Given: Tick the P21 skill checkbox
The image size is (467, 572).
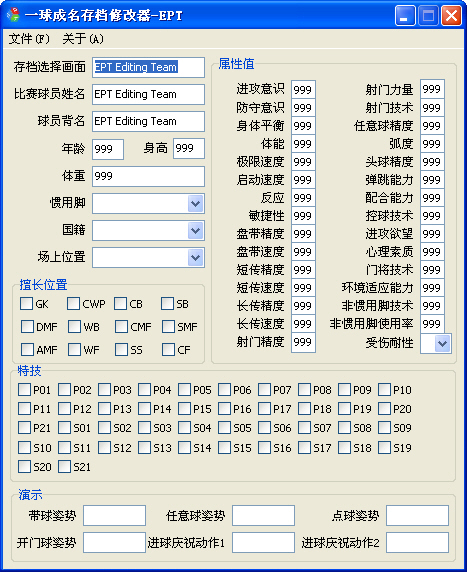Looking at the screenshot, I should (x=24, y=428).
